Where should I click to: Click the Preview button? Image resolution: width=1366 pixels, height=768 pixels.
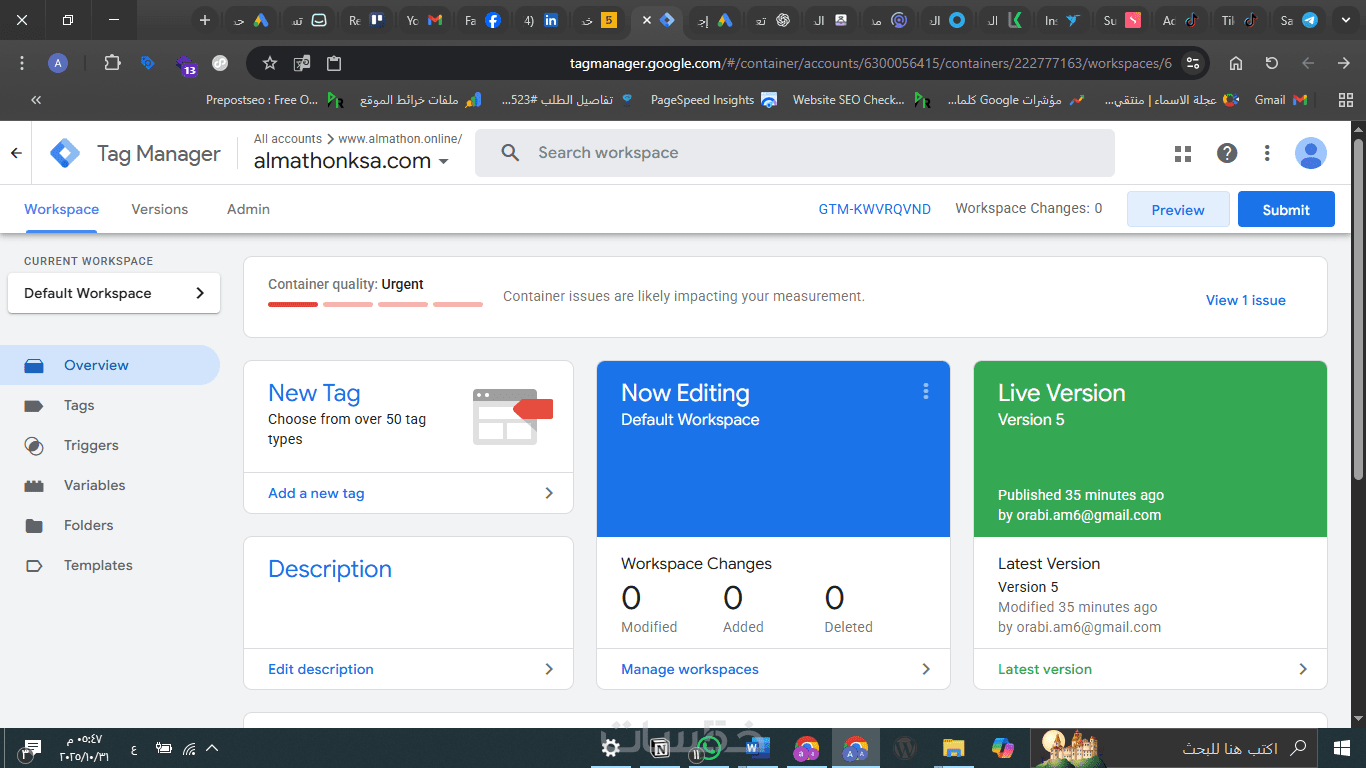click(x=1178, y=209)
